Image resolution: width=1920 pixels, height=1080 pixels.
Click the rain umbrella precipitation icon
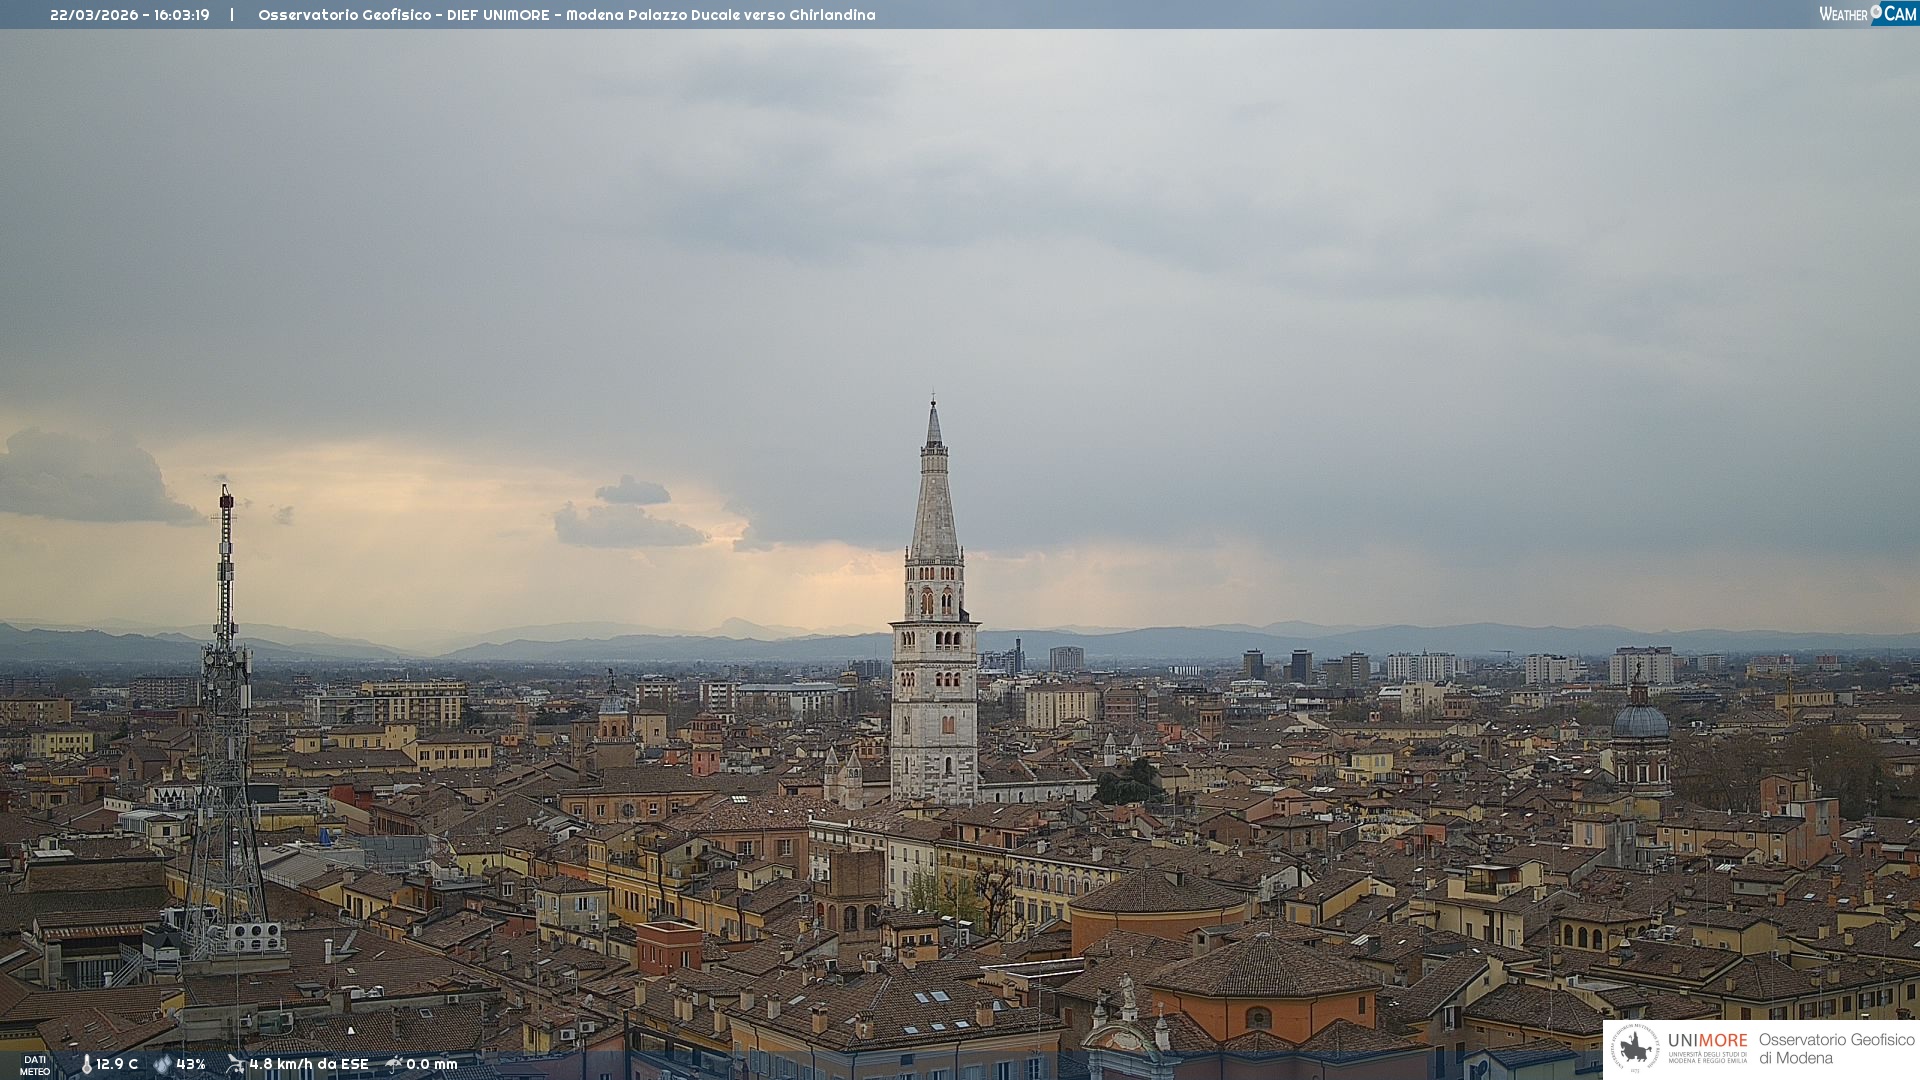(x=394, y=1064)
